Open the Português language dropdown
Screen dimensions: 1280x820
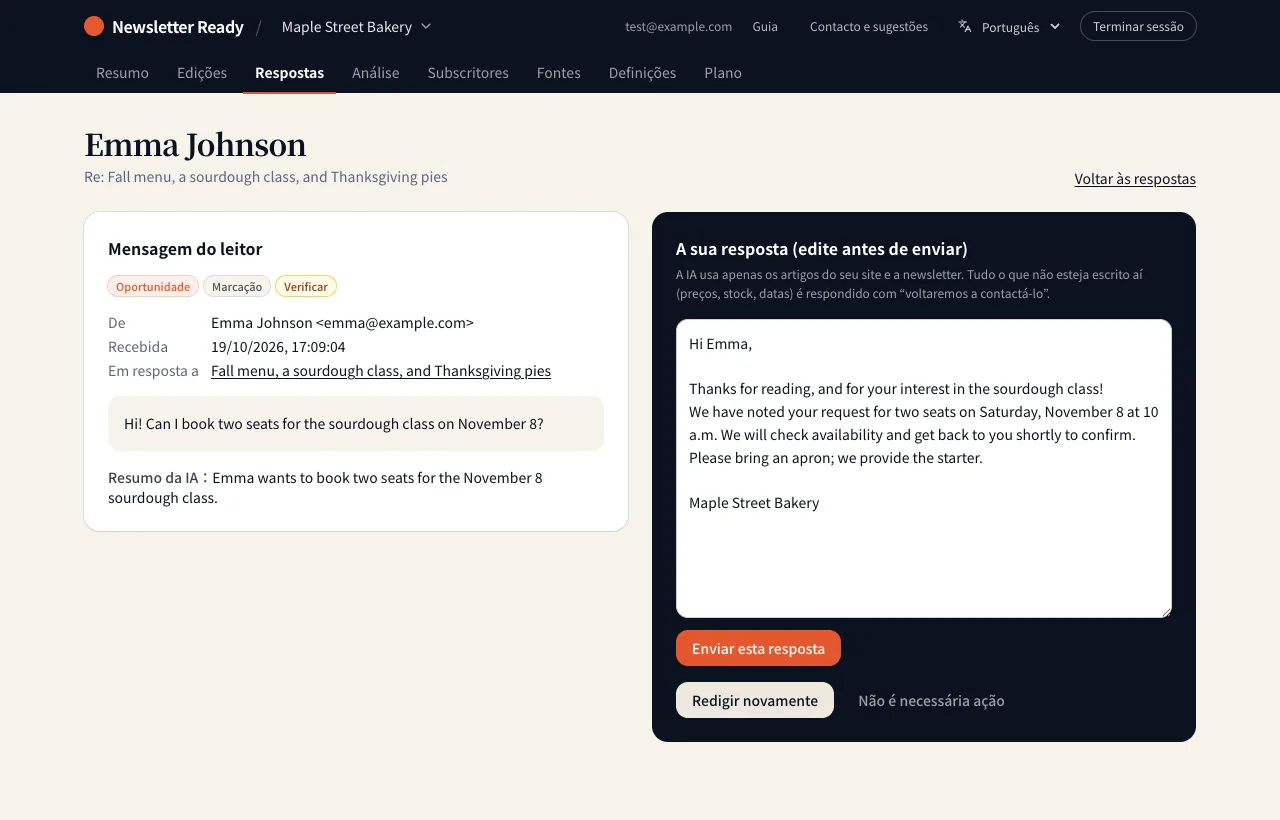coord(1009,26)
